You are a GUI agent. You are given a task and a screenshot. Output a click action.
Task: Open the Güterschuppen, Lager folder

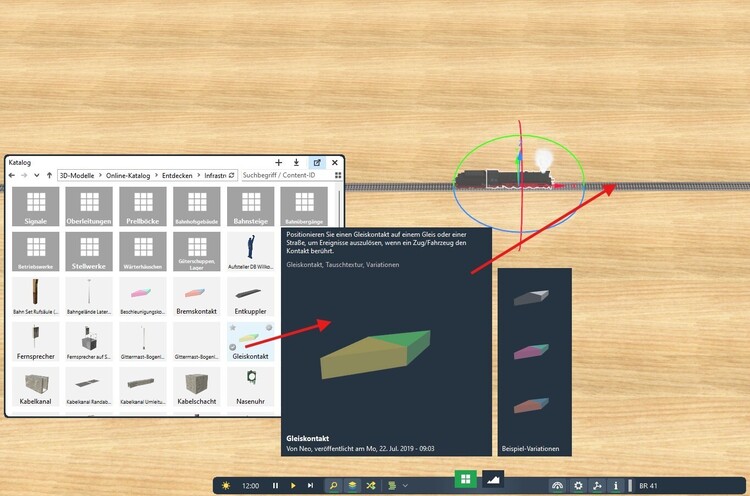(197, 252)
